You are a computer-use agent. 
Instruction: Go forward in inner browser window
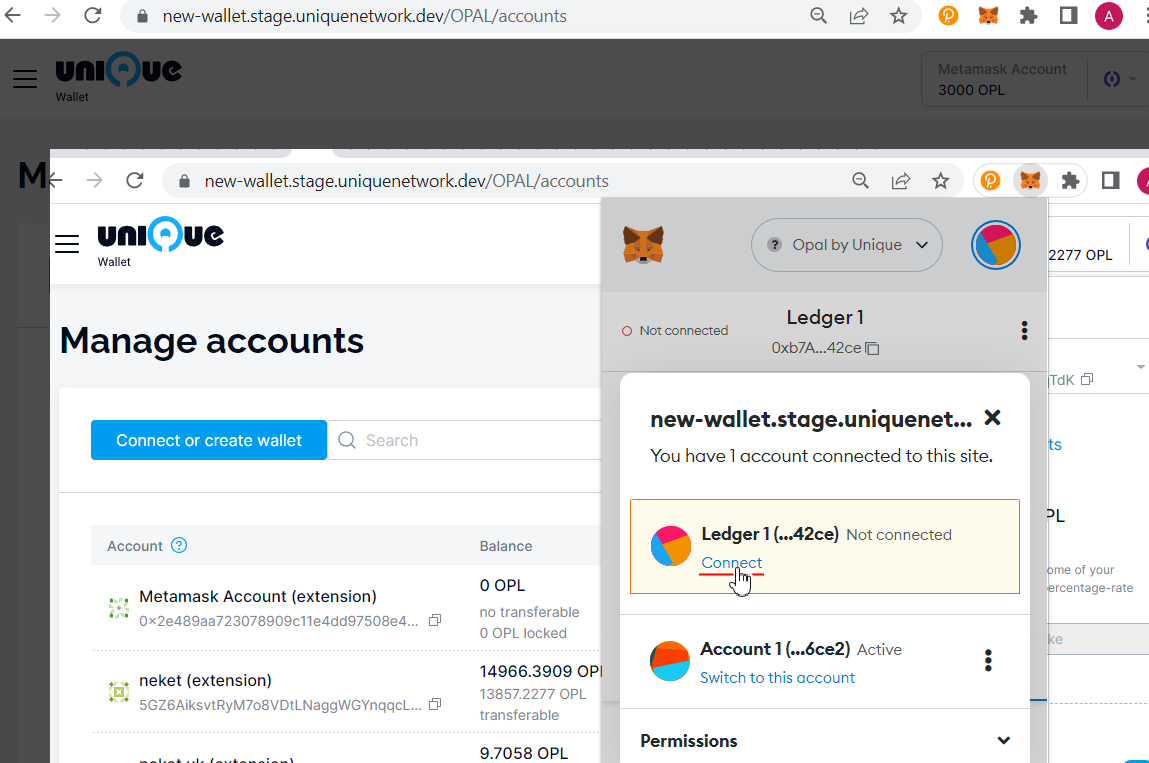click(95, 180)
